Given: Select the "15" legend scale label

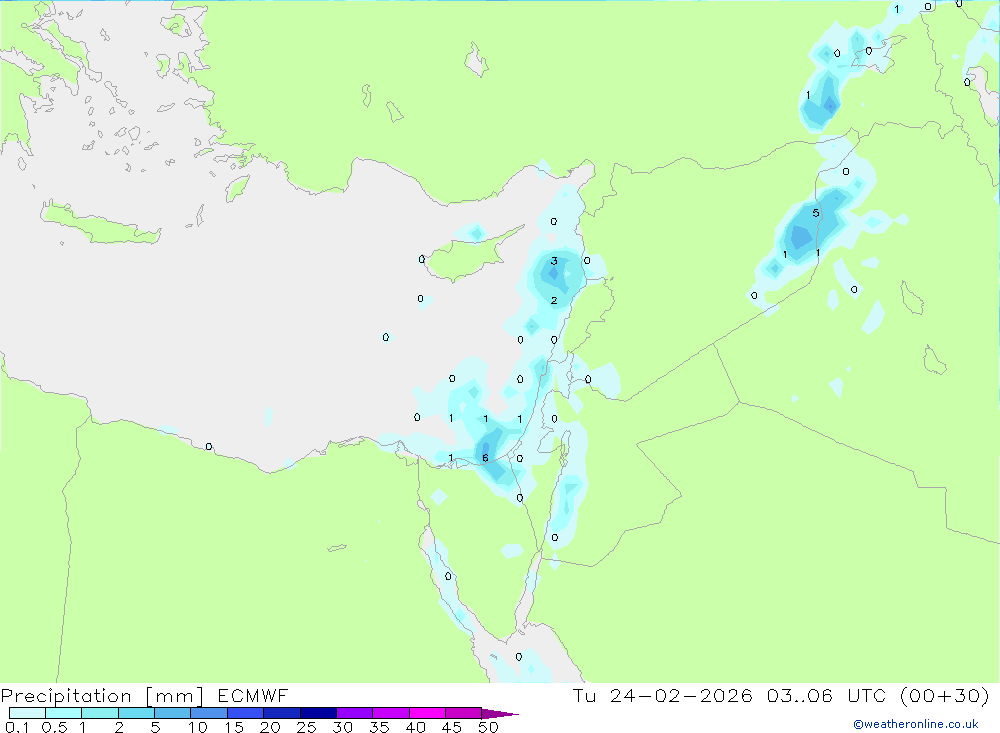Looking at the screenshot, I should click(x=234, y=727).
